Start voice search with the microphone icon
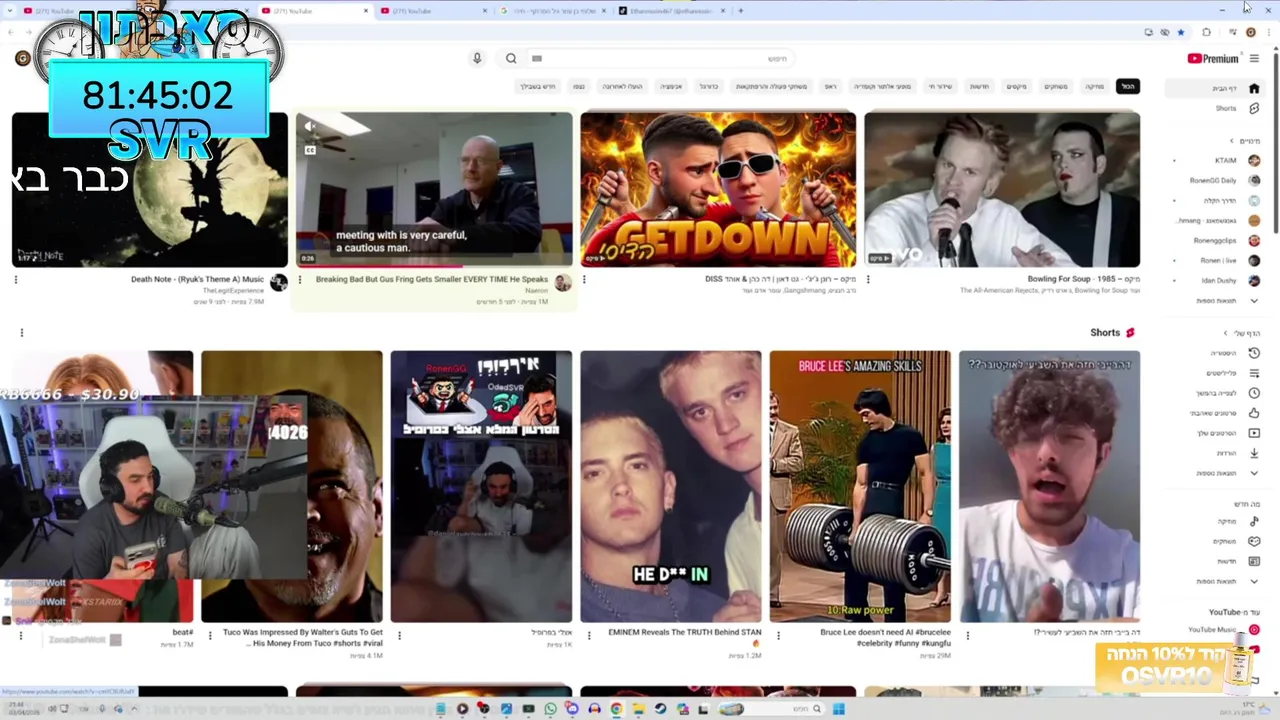The image size is (1280, 720). (477, 58)
